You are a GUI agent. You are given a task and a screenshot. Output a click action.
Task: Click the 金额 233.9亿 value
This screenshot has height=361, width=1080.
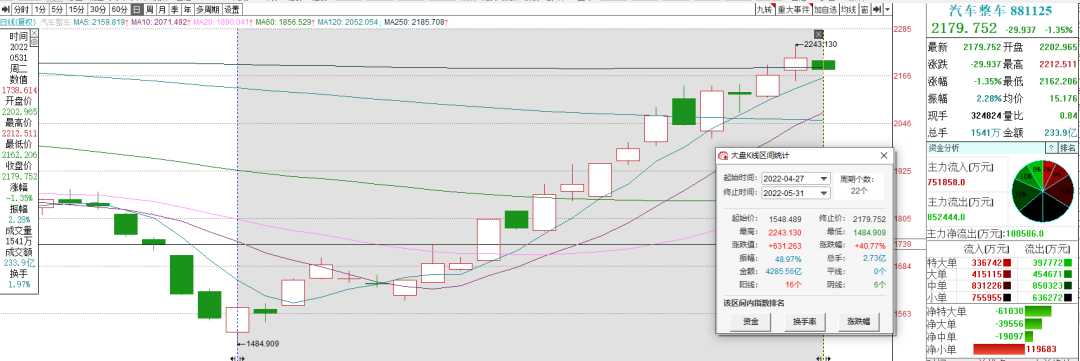coord(1061,132)
